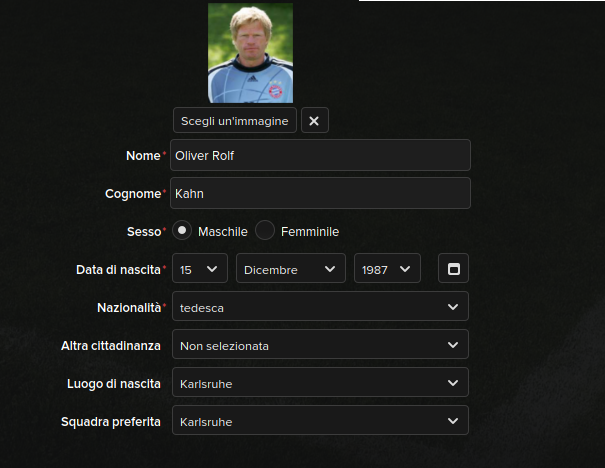Open the birth year dropdown showing 1987
The height and width of the screenshot is (468, 605).
point(387,269)
